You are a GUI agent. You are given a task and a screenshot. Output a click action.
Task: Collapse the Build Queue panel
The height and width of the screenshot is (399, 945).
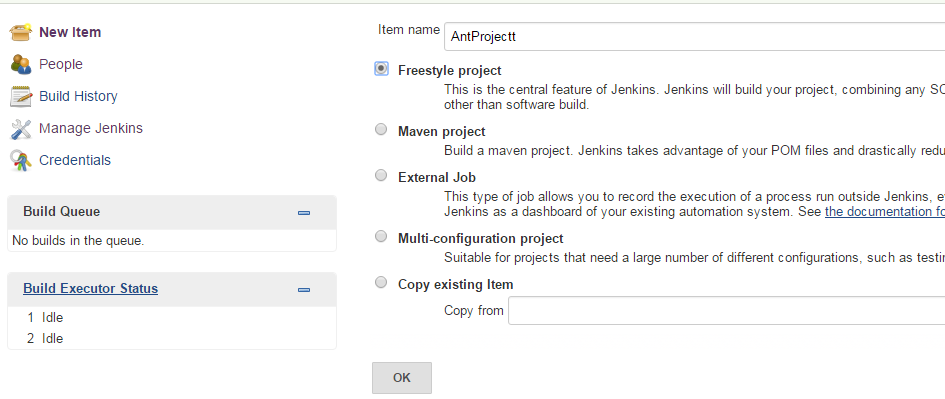[304, 212]
